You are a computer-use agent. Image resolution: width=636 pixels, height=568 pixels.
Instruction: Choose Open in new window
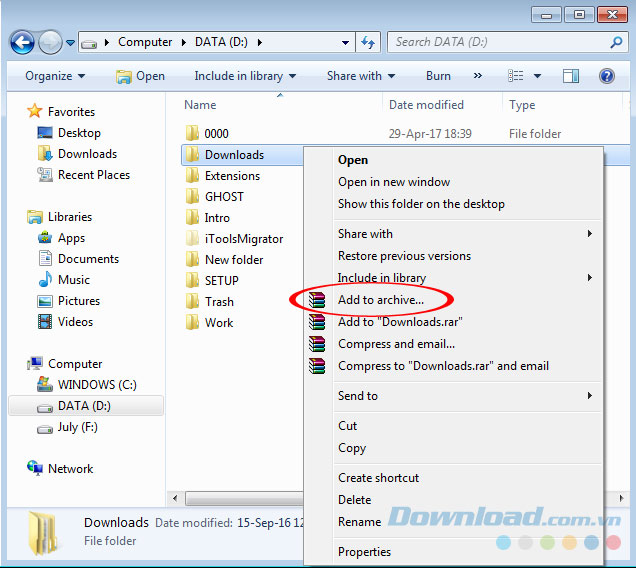click(453, 182)
